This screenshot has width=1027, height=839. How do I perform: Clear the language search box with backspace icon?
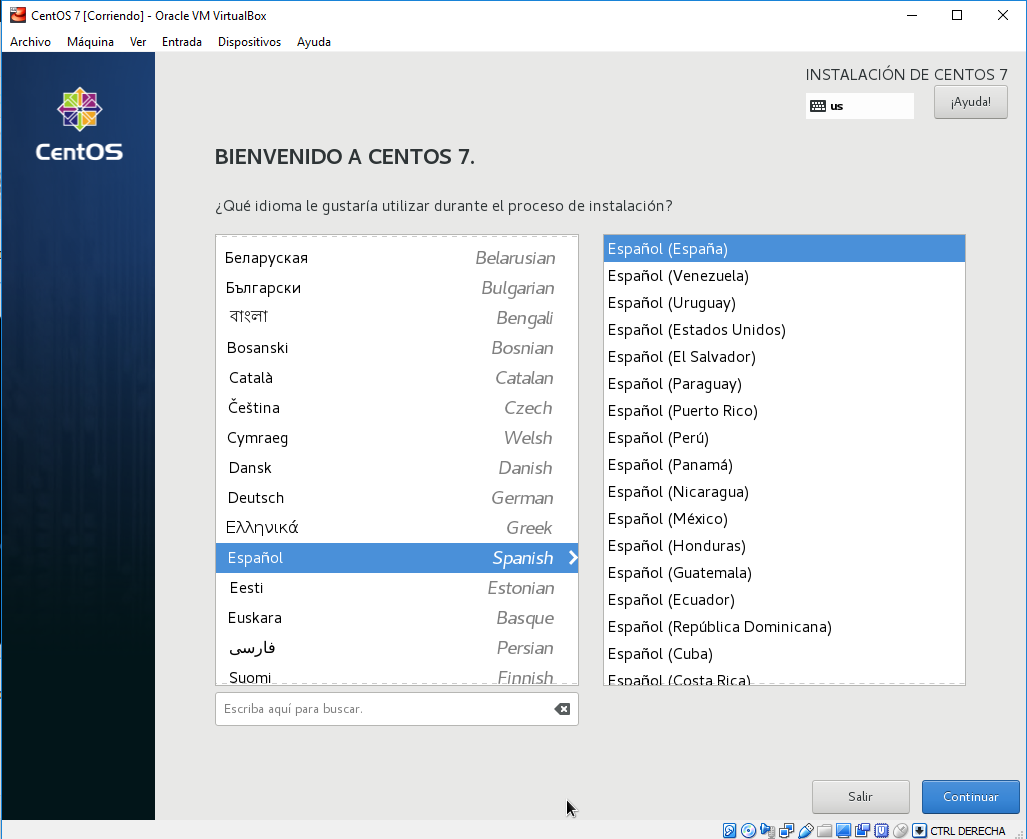(562, 709)
